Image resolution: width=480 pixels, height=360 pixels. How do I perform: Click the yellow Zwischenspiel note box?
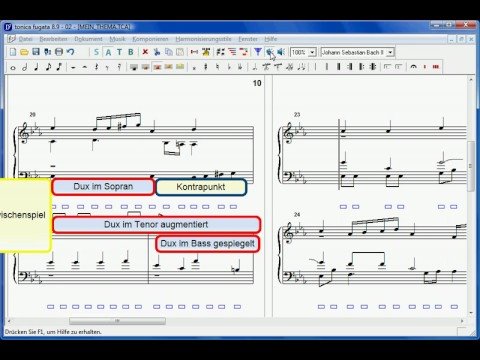[25, 215]
